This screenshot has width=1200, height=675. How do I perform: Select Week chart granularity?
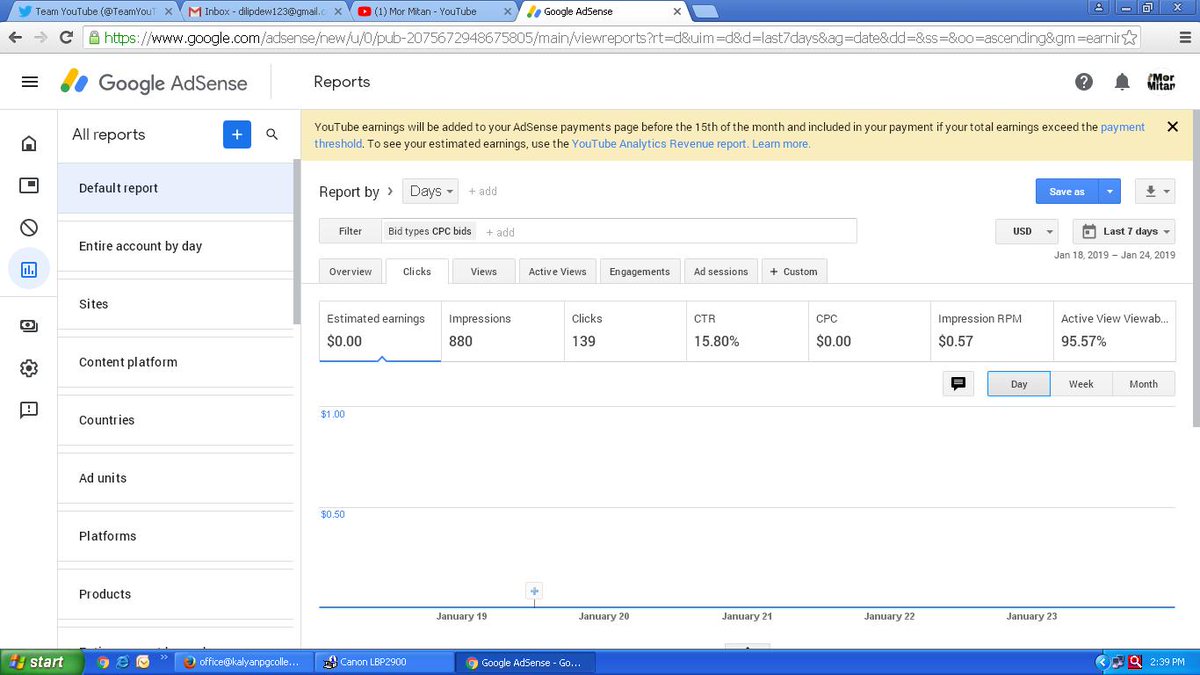(x=1081, y=383)
